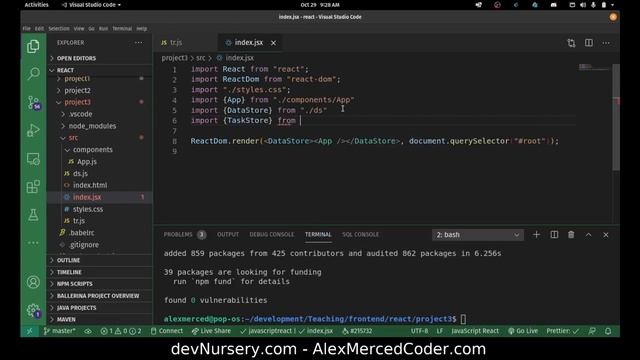Kill the terminal with trash icon
The width and height of the screenshot is (640, 360).
pyautogui.click(x=571, y=235)
